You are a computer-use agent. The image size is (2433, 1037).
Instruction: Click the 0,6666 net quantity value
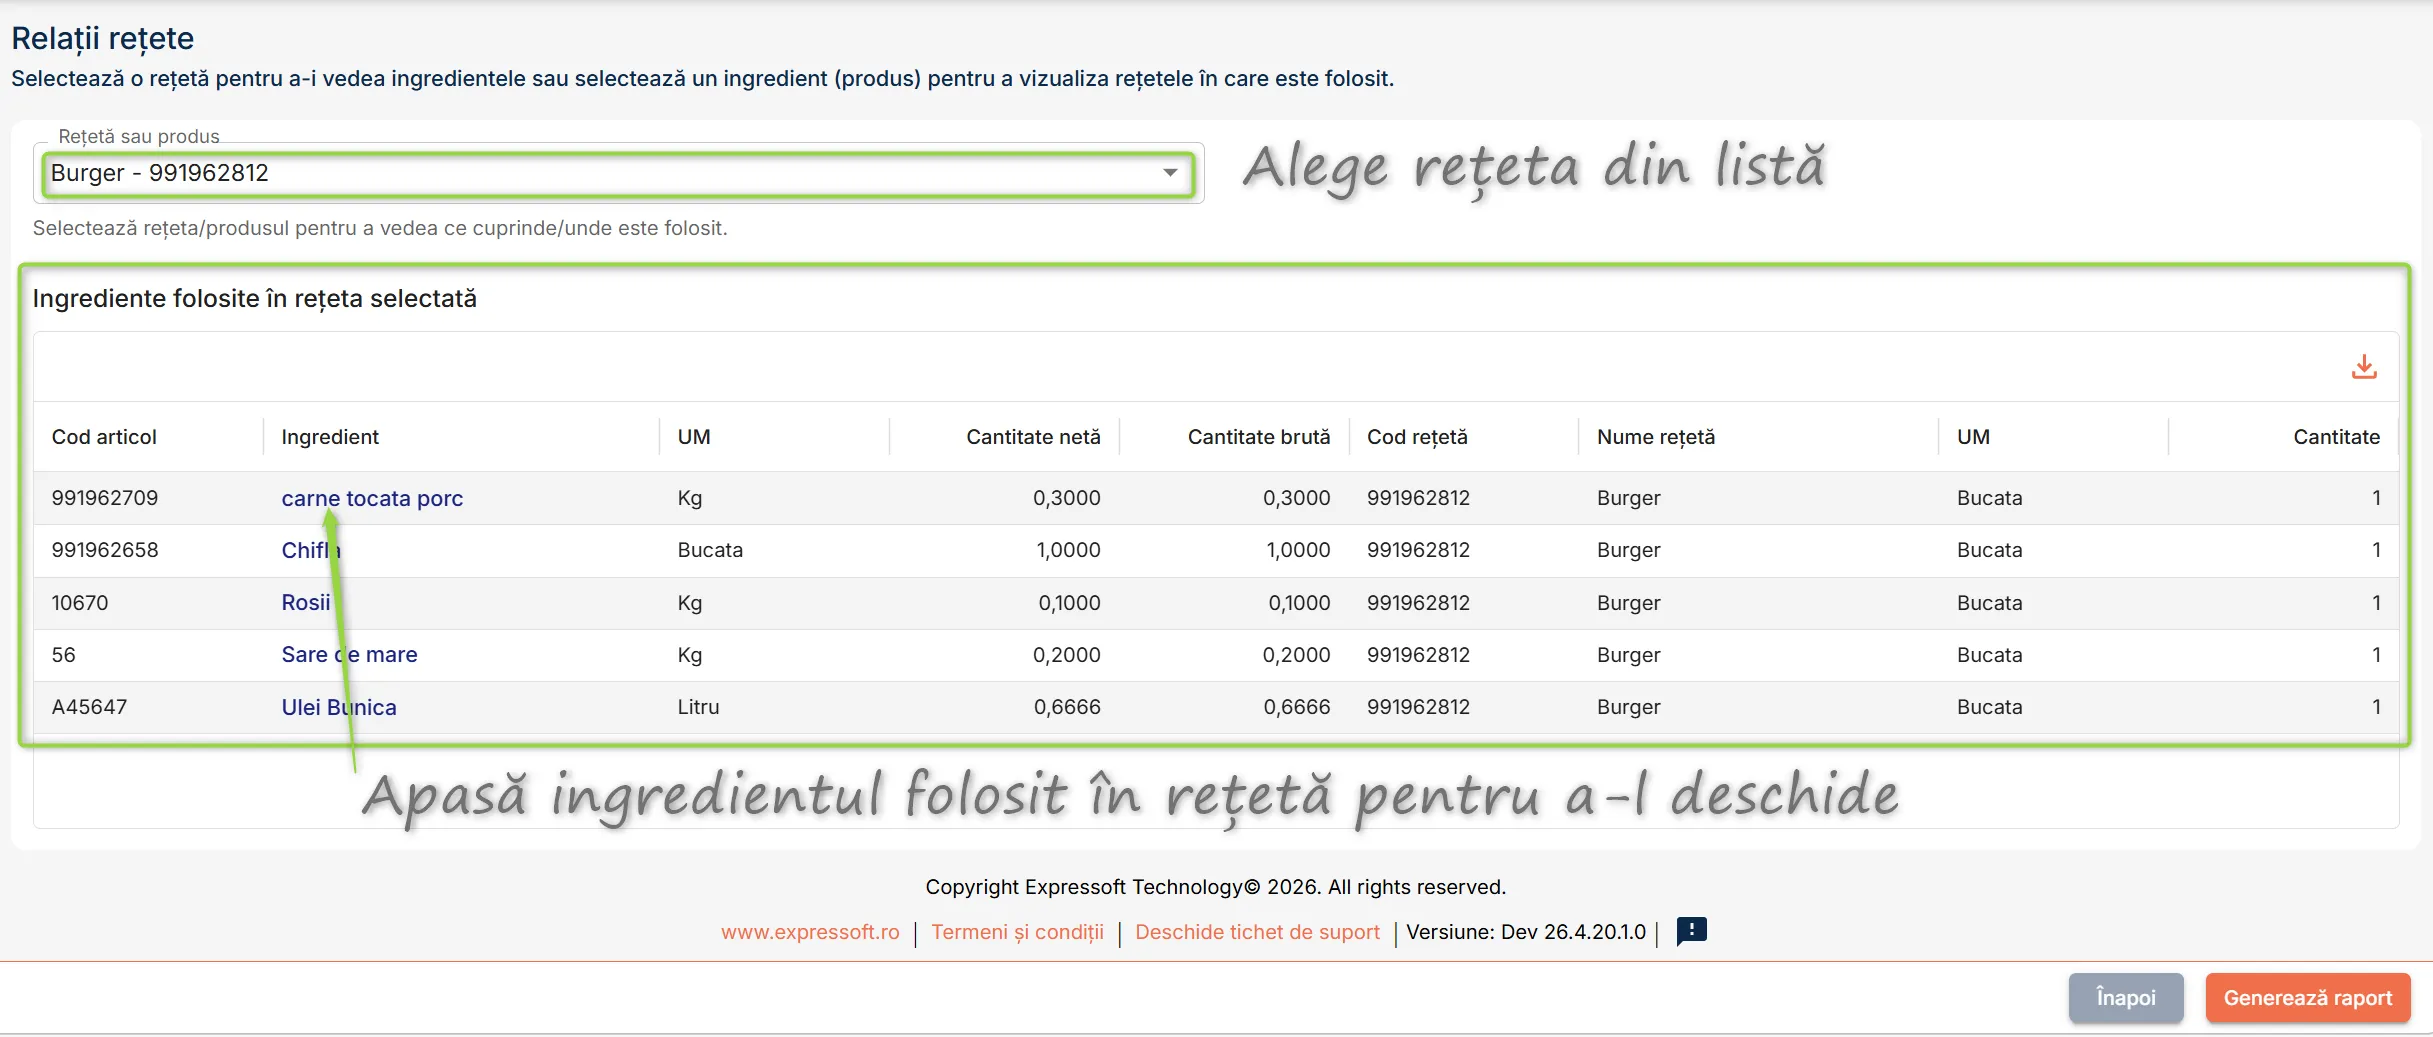(x=1067, y=707)
